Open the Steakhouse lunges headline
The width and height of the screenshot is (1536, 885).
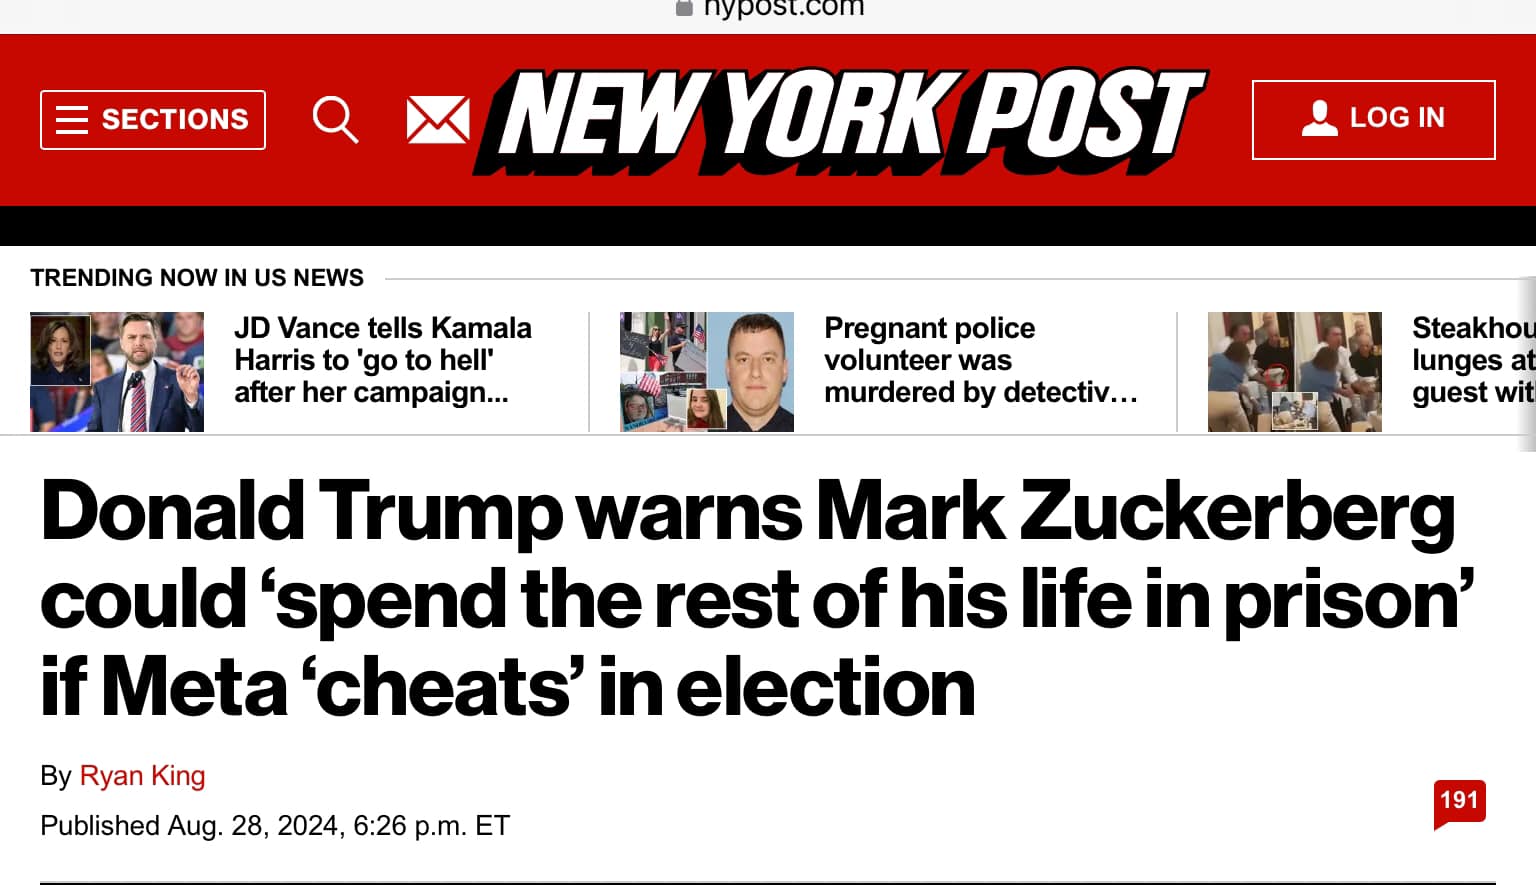(1472, 360)
